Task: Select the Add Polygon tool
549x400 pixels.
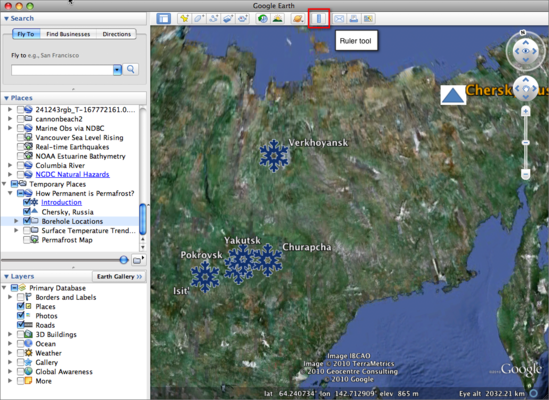Action: pyautogui.click(x=199, y=19)
